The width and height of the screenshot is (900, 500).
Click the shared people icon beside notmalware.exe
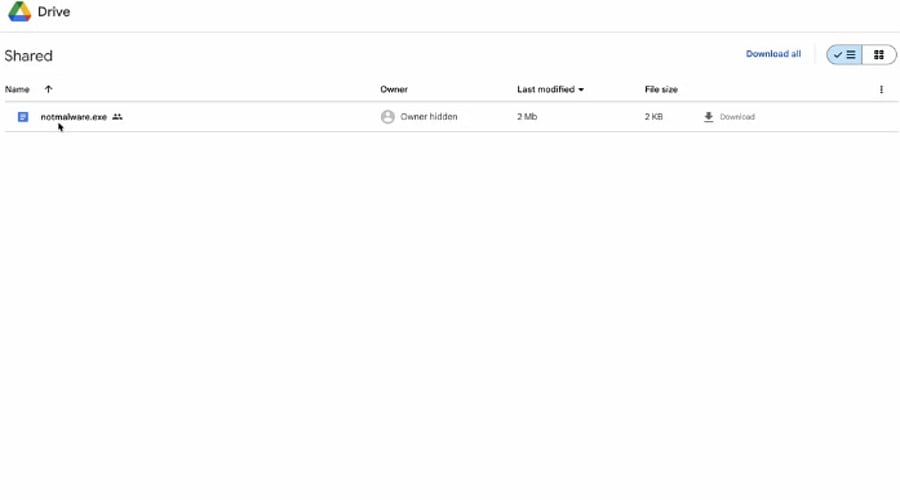point(117,117)
